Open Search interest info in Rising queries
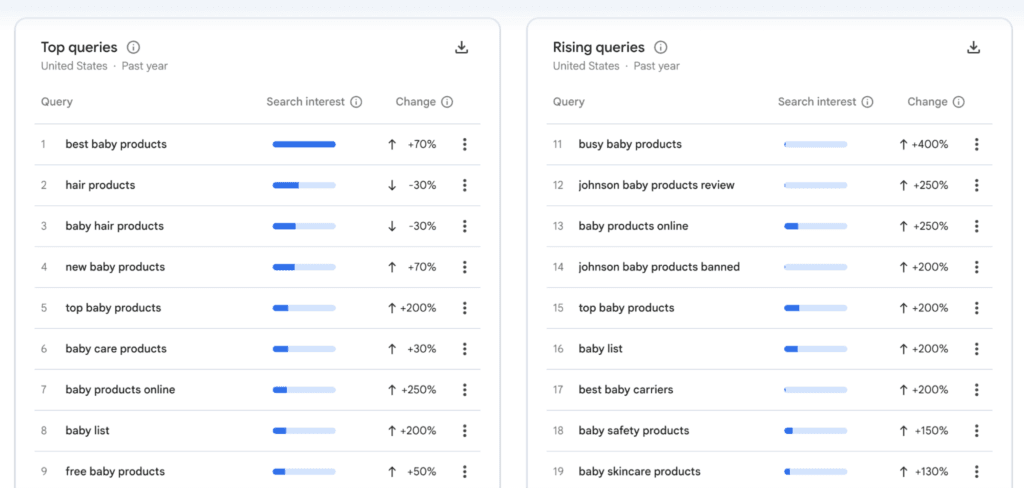Viewport: 1024px width, 488px height. pos(867,102)
